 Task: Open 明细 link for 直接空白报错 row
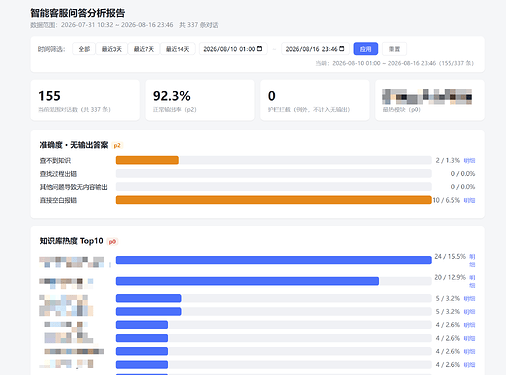(469, 200)
